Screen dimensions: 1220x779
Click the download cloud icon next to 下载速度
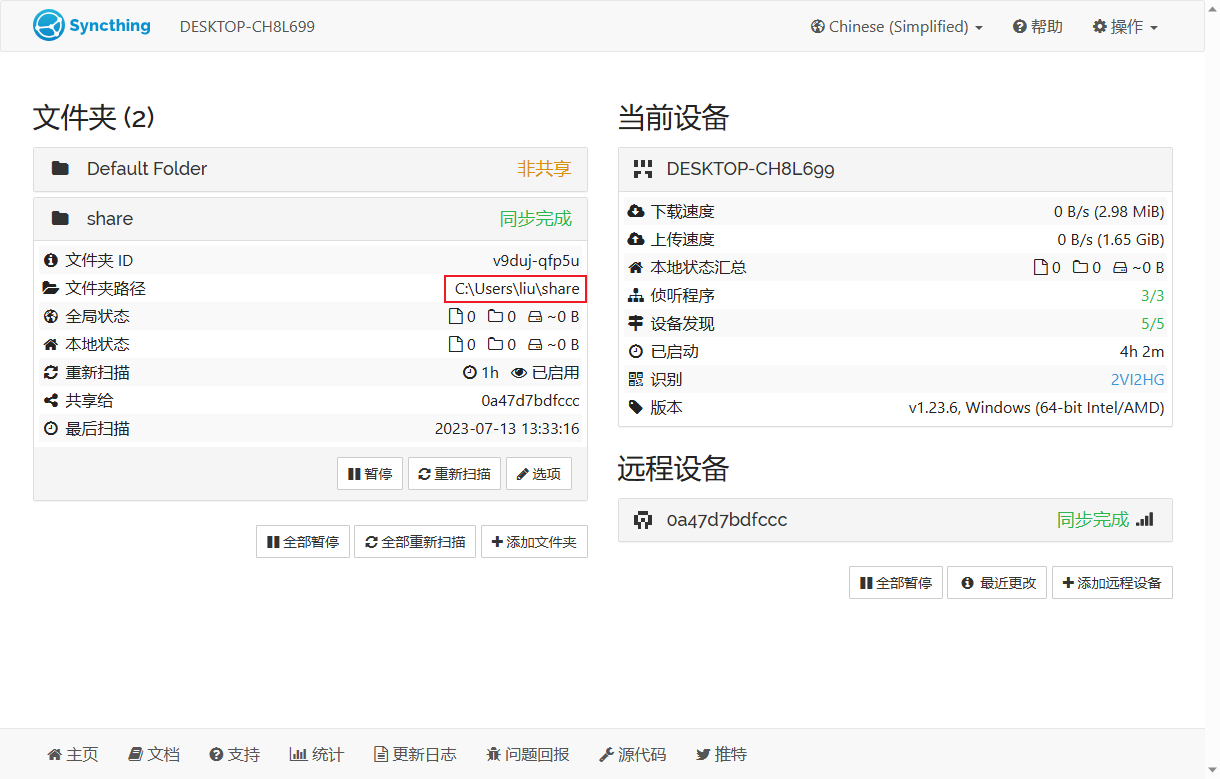pos(636,212)
